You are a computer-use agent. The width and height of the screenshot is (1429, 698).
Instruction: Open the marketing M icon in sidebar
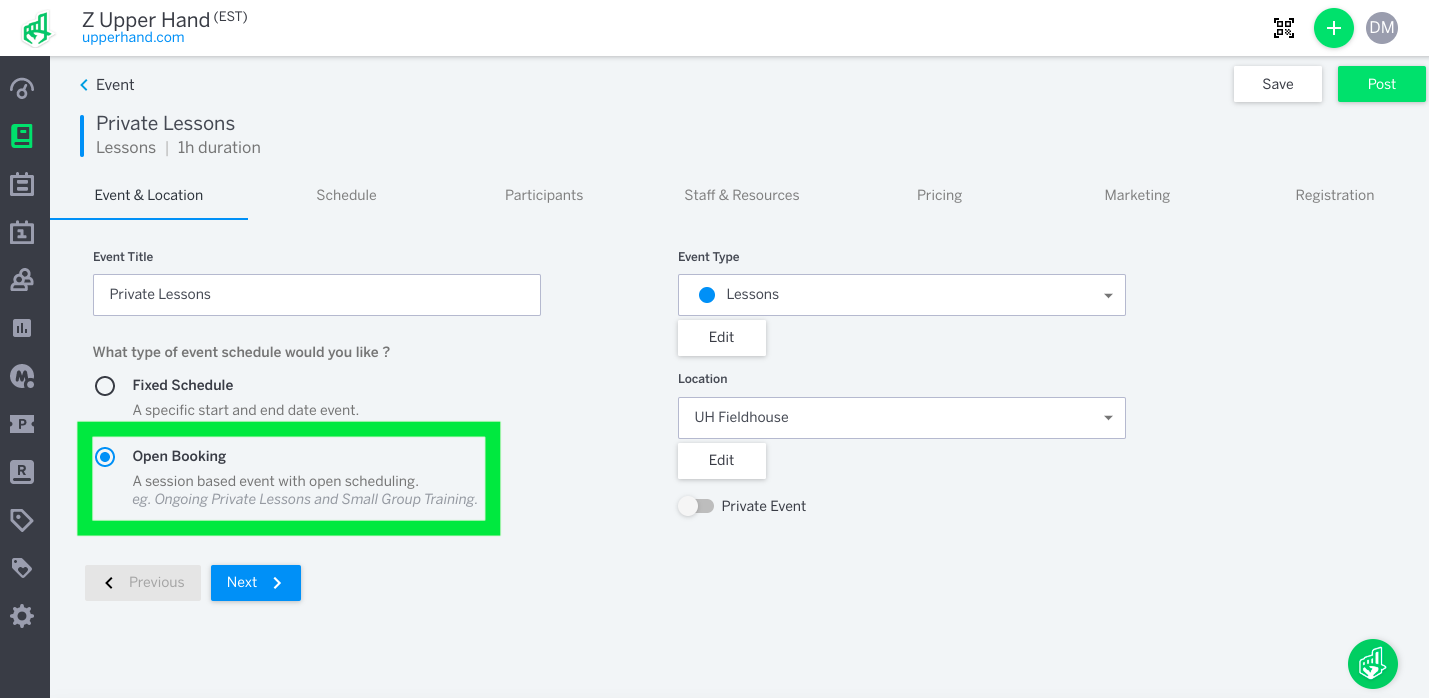(x=22, y=376)
